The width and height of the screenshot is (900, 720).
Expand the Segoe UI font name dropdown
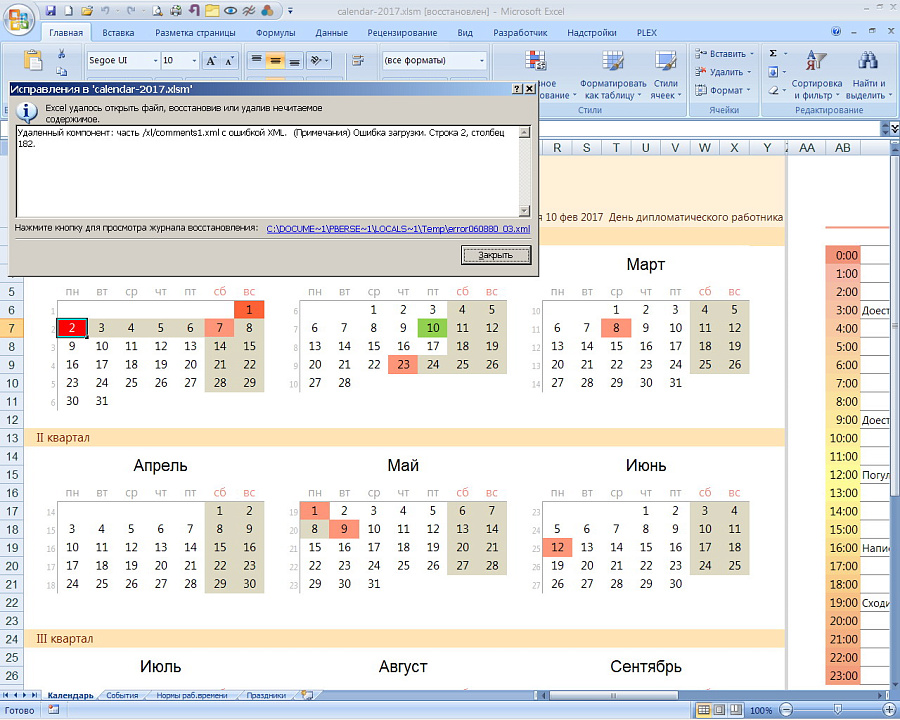pos(154,61)
